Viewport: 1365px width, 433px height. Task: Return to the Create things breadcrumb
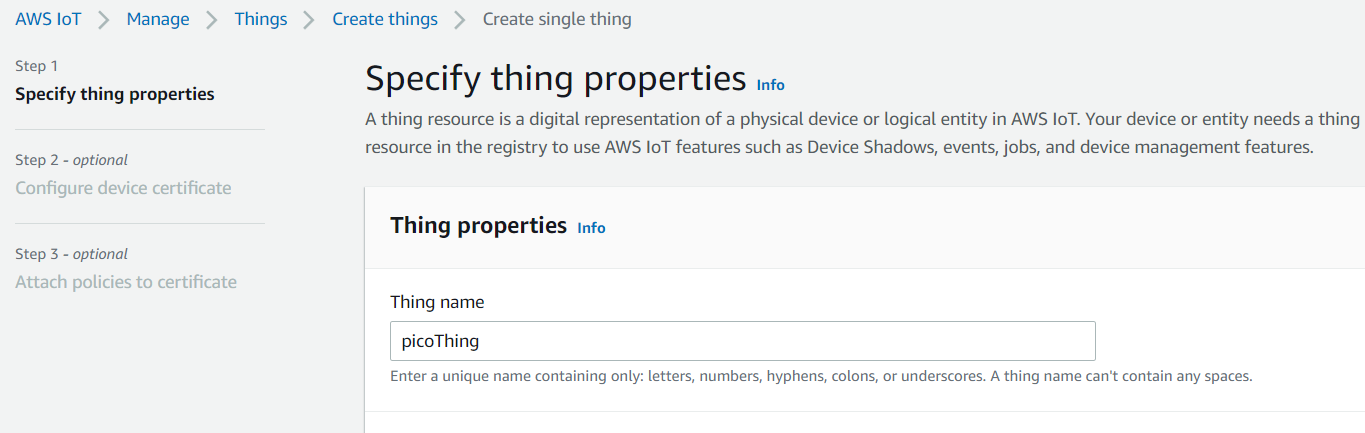pyautogui.click(x=385, y=19)
